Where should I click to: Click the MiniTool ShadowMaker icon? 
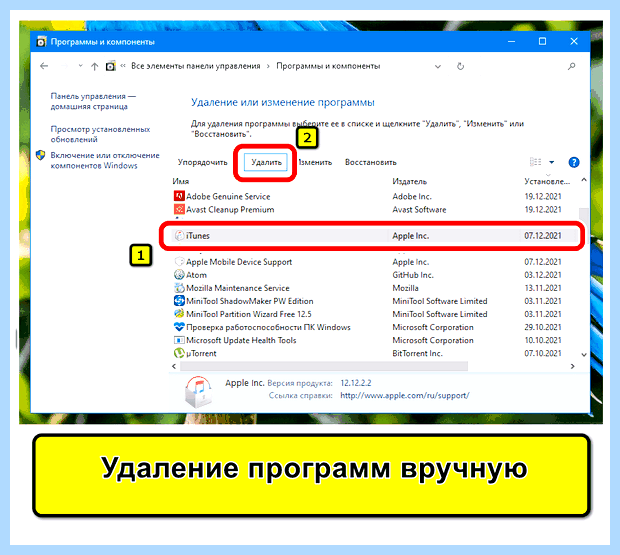point(179,300)
